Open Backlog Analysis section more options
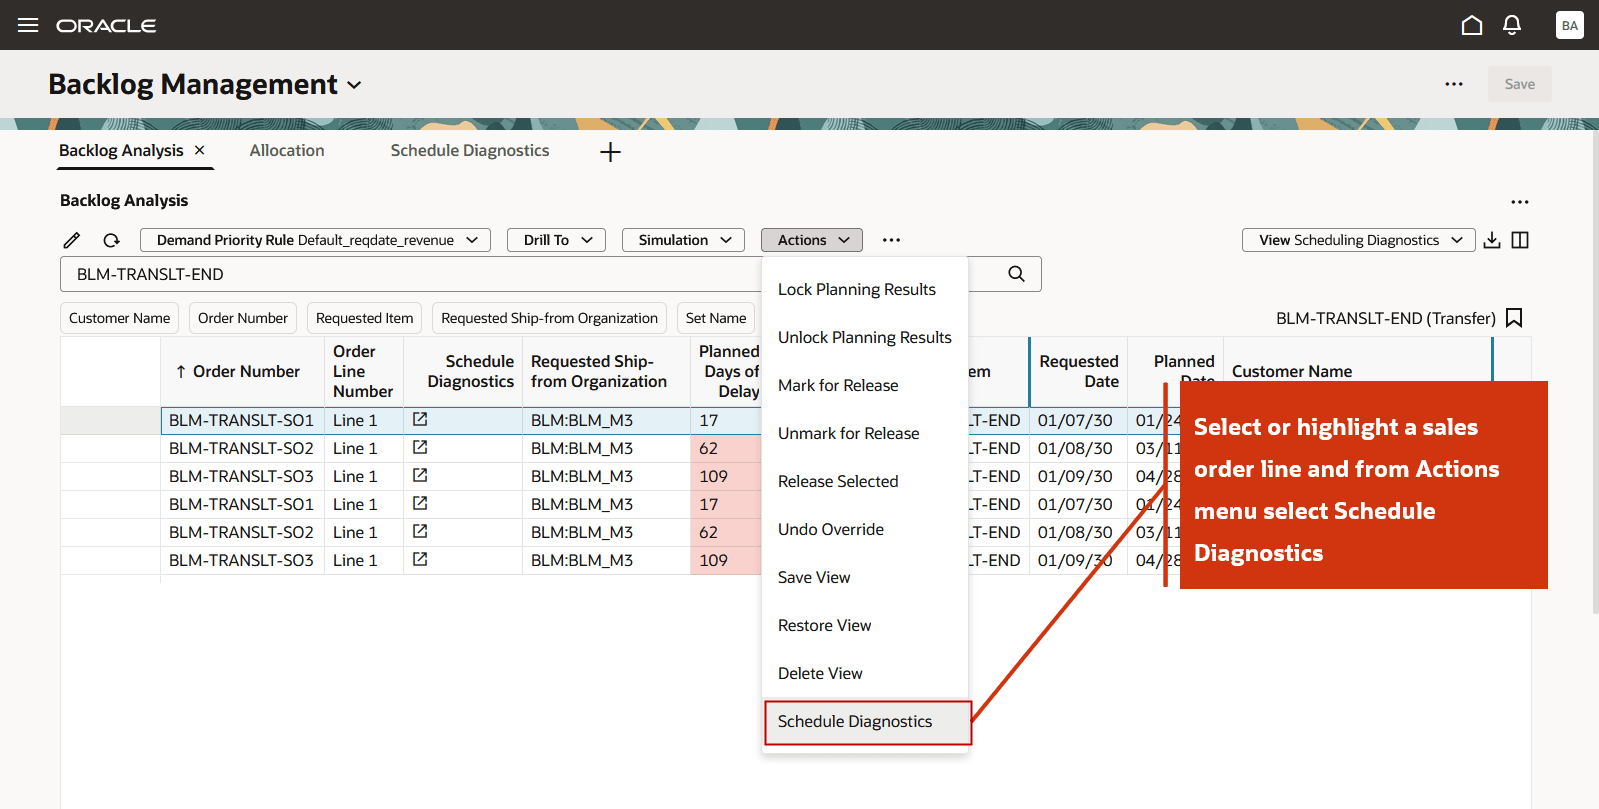 (1520, 202)
